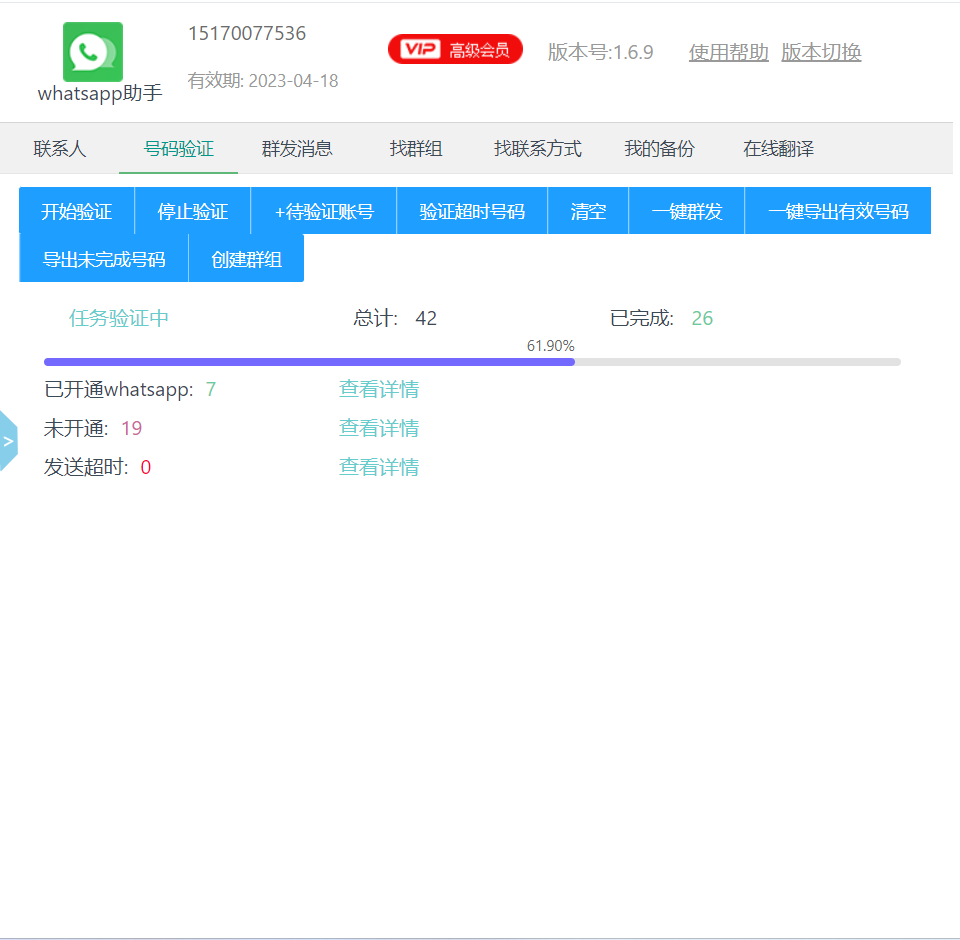Go to the 找群组 tab
Screen dimensions: 960x940
point(416,149)
